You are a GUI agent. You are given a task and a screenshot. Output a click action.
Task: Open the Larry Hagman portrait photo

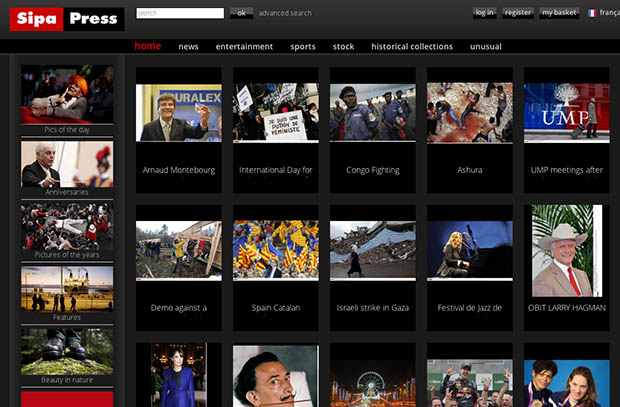click(567, 251)
